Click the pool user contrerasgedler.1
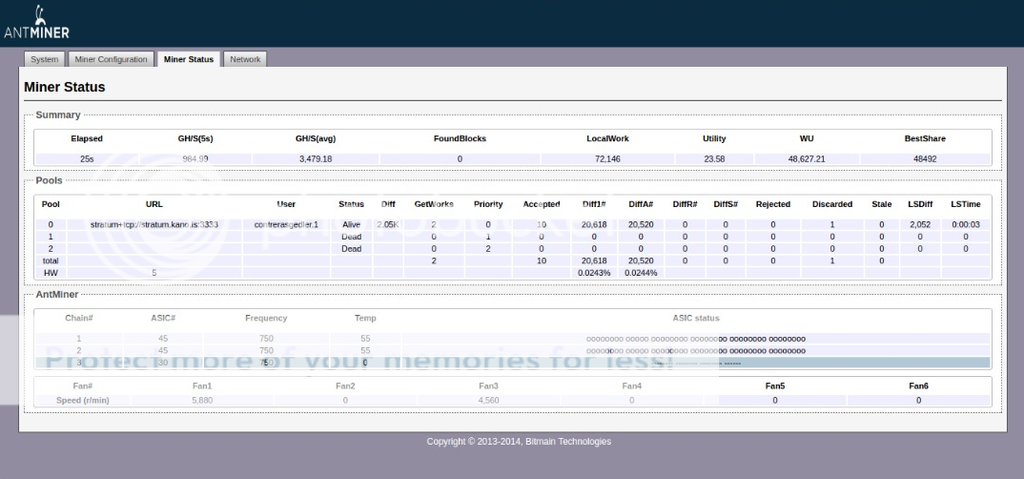Image resolution: width=1024 pixels, height=479 pixels. [286, 224]
